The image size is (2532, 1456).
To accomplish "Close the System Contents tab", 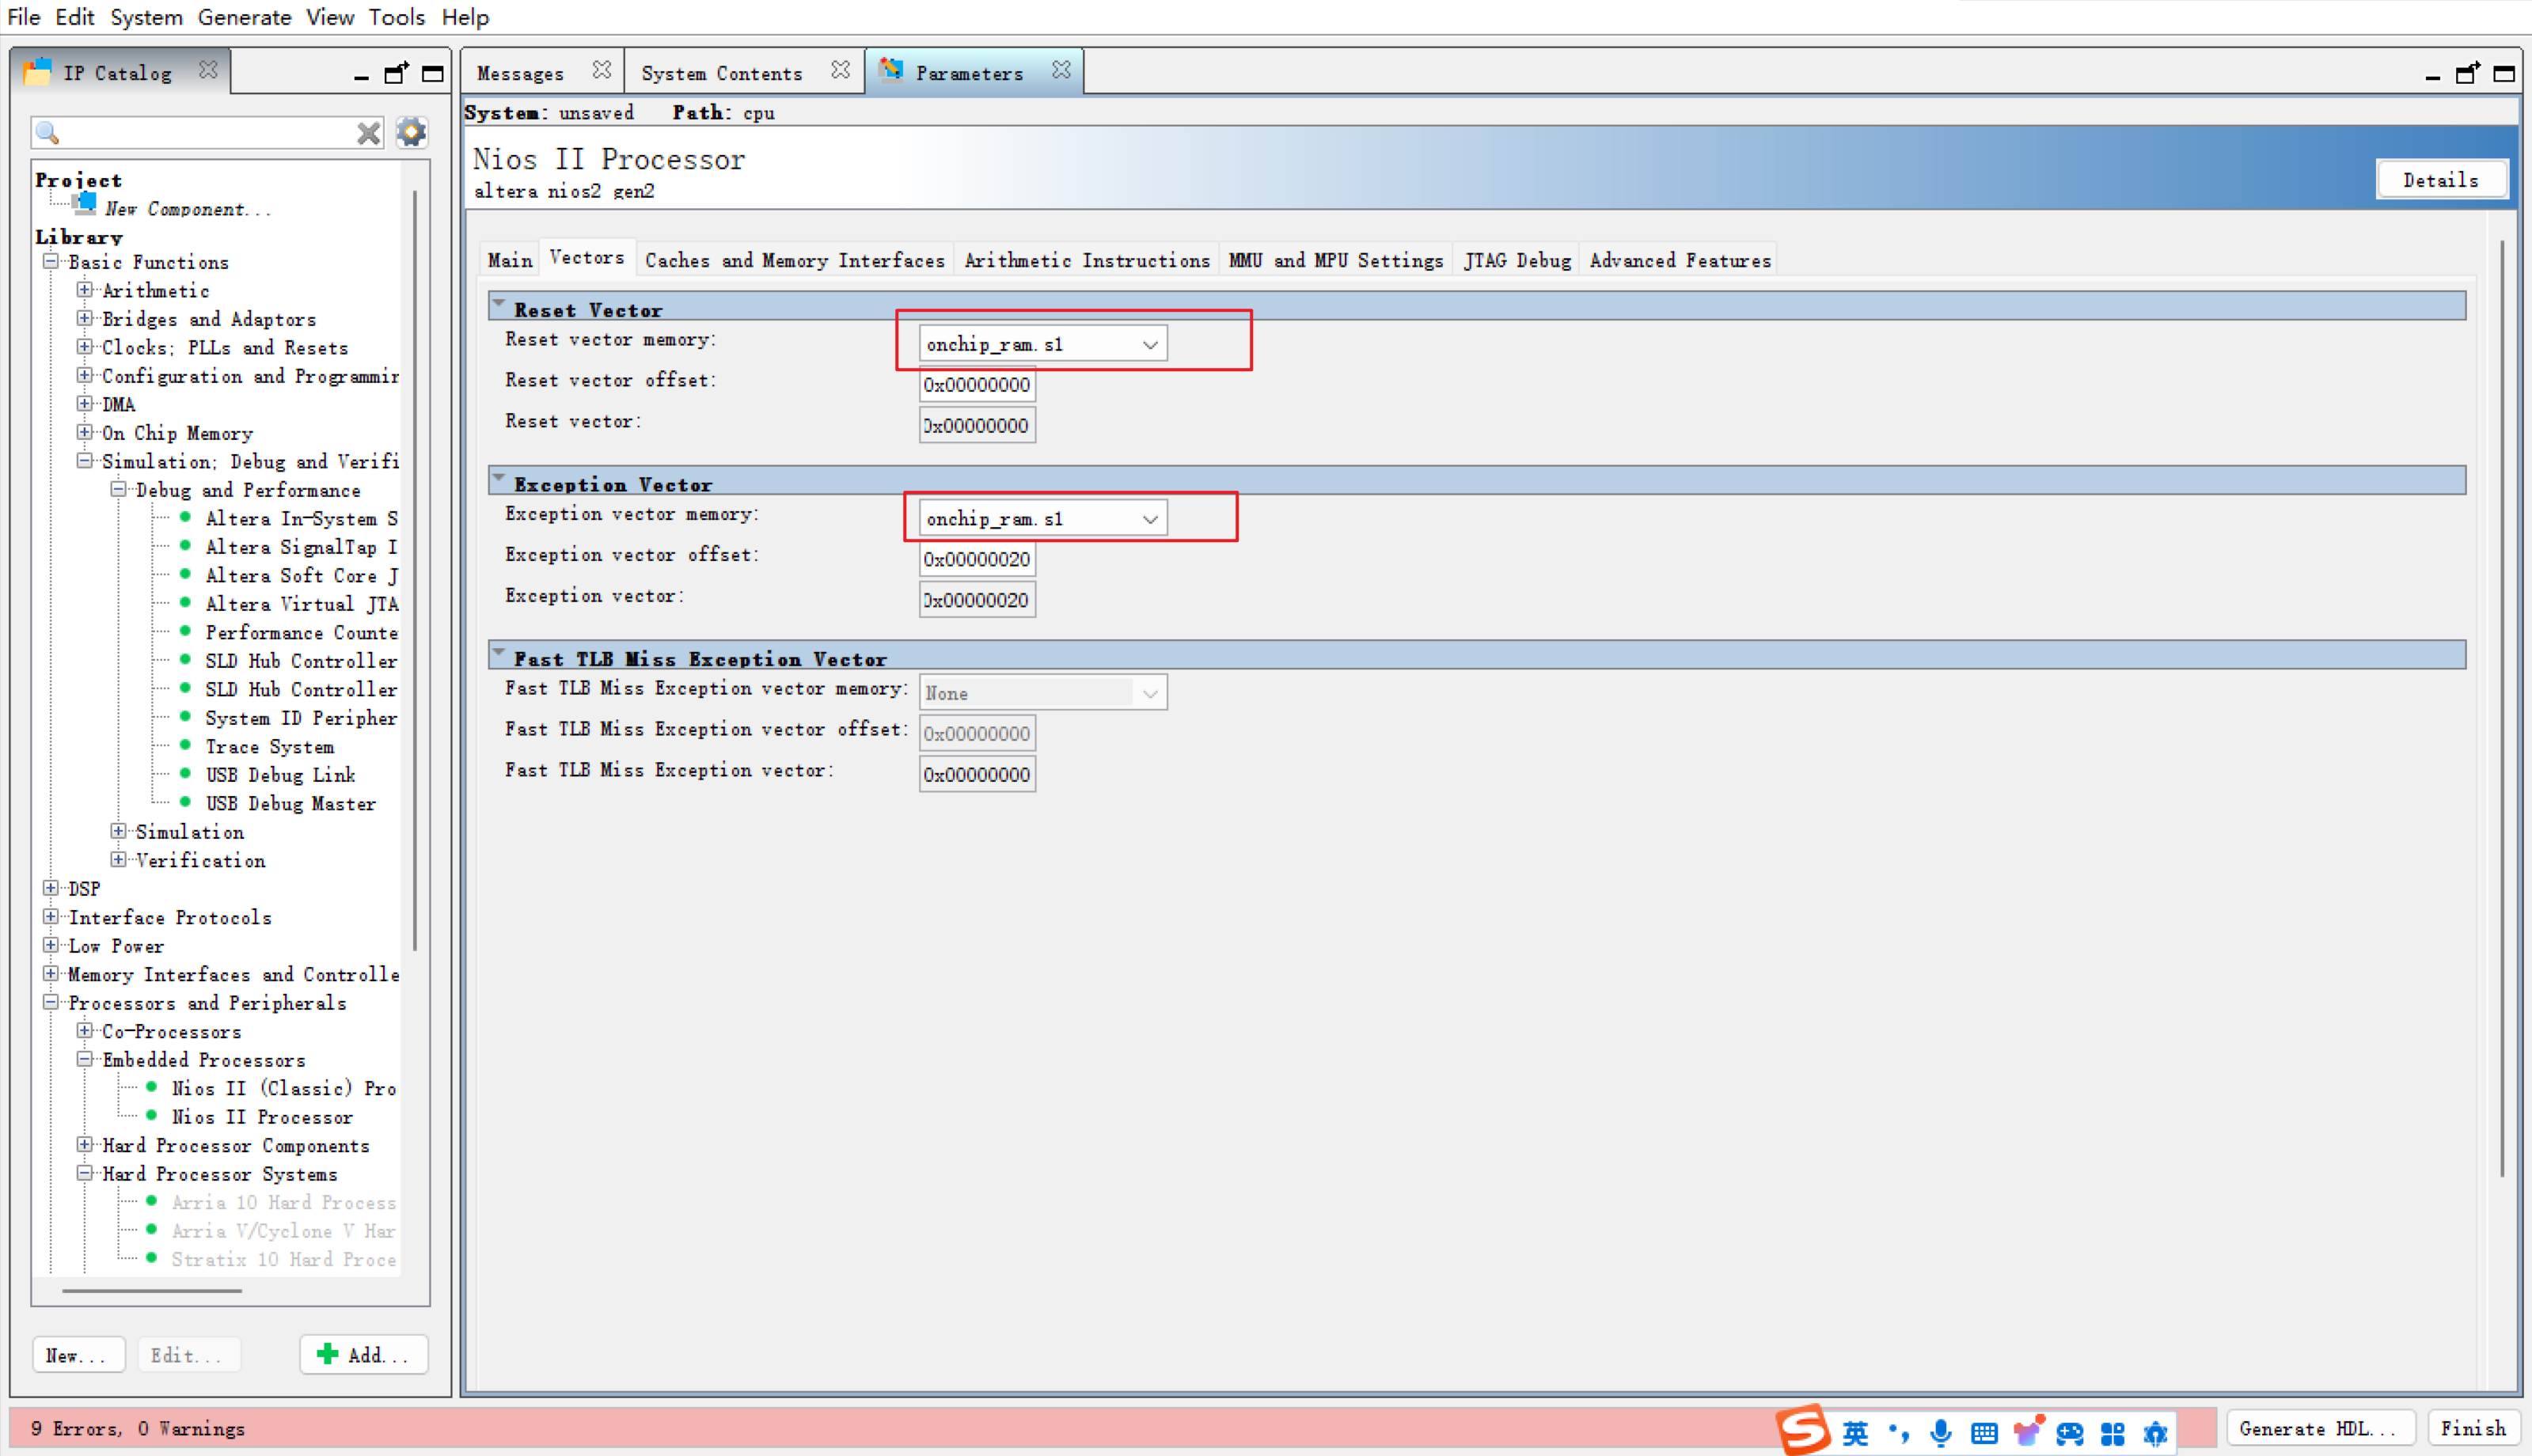I will click(x=840, y=70).
